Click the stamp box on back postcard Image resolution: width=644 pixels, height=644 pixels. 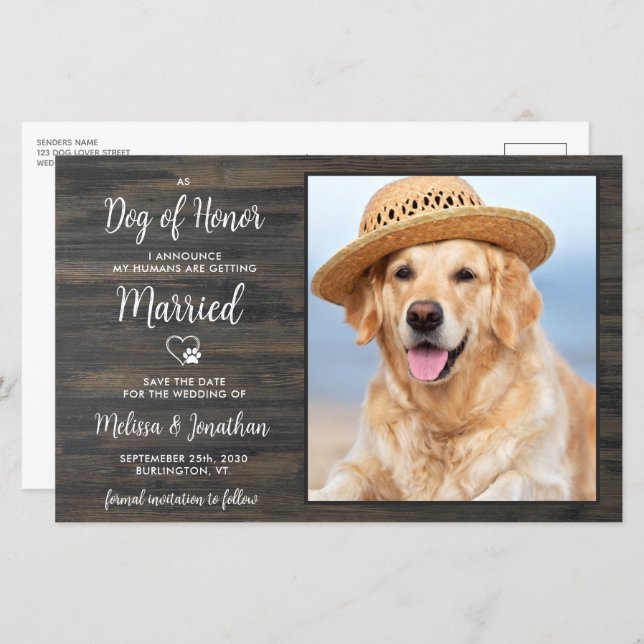click(x=535, y=150)
